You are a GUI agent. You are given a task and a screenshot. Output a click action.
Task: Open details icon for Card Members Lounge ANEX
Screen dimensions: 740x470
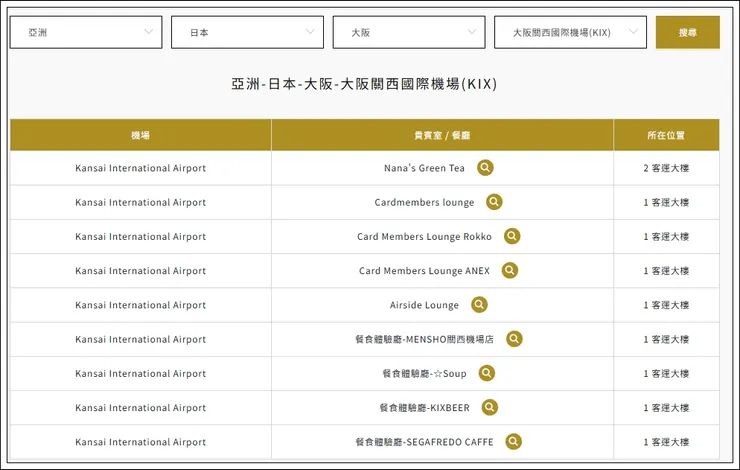pos(510,270)
